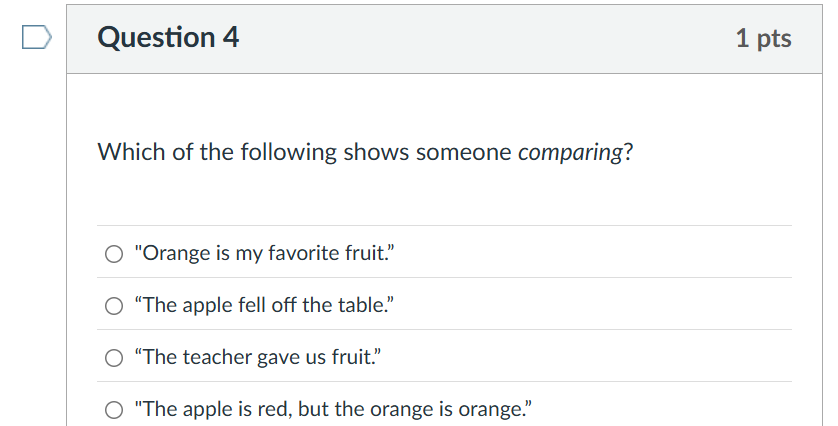Click answer text "The teacher gave us fruit."

pyautogui.click(x=258, y=357)
